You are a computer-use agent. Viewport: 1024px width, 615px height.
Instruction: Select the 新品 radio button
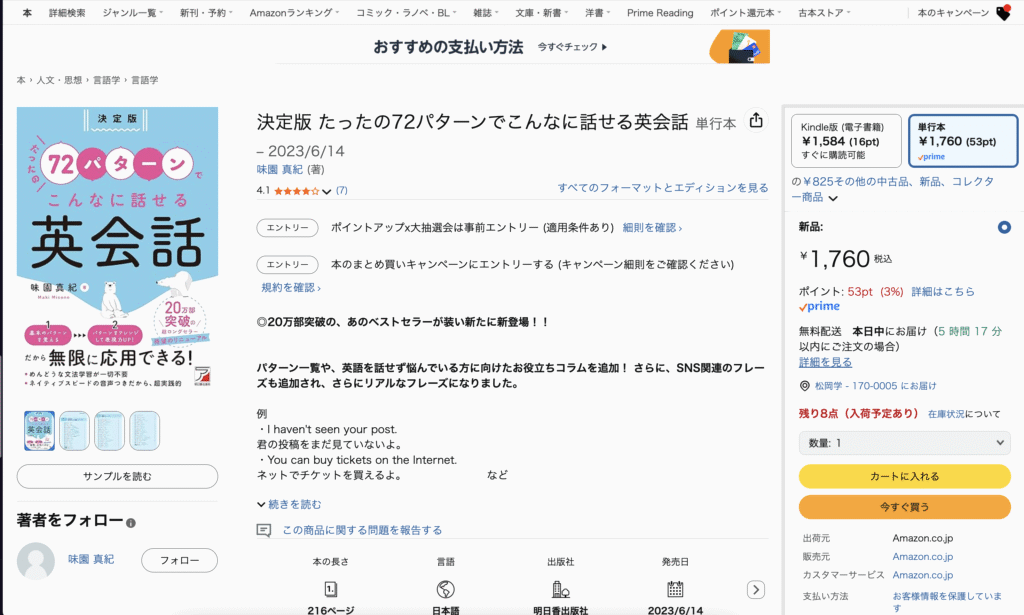[x=1004, y=227]
